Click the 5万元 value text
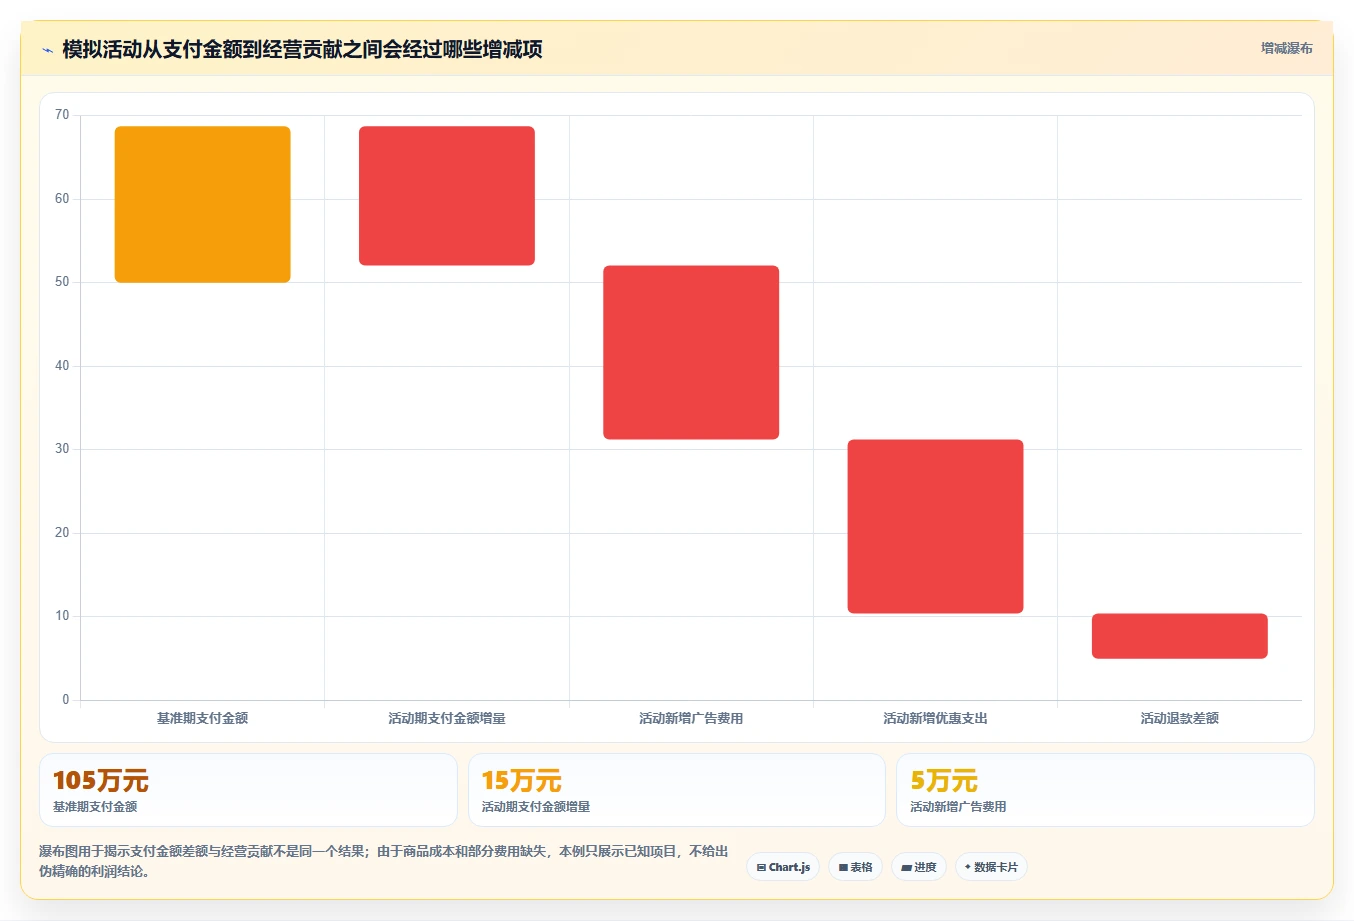Image resolution: width=1354 pixels, height=921 pixels. (944, 780)
